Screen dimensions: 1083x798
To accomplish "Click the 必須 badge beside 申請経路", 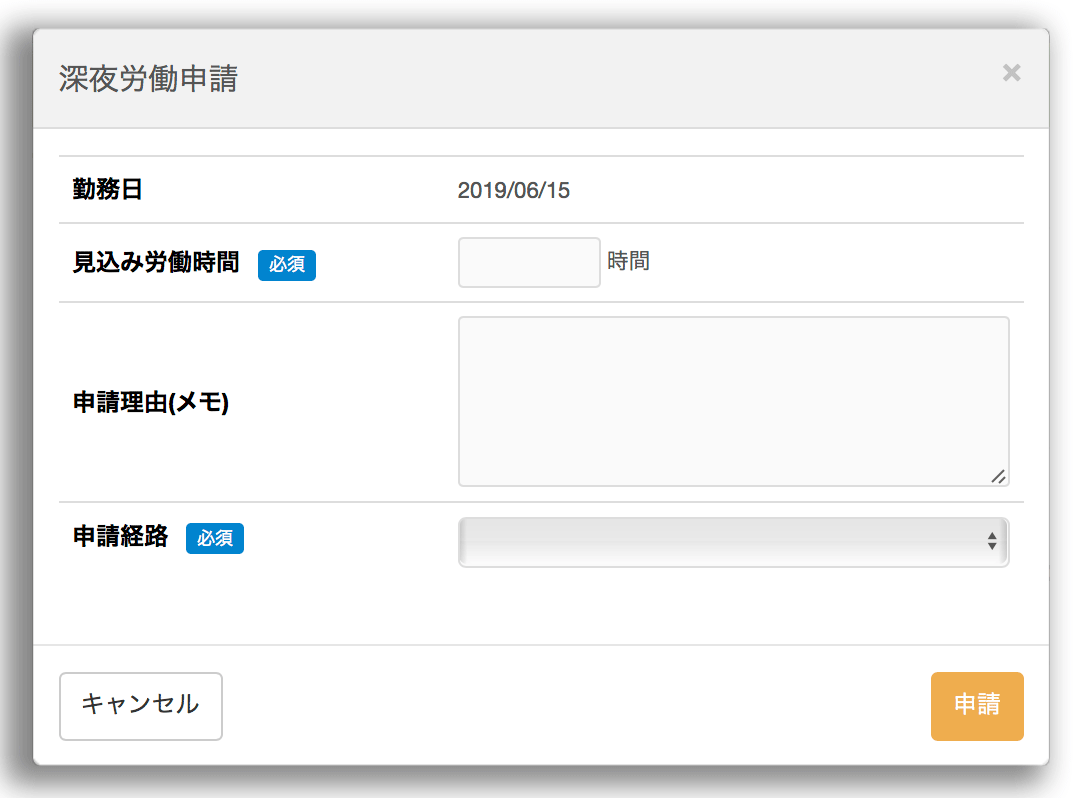I will [x=215, y=538].
